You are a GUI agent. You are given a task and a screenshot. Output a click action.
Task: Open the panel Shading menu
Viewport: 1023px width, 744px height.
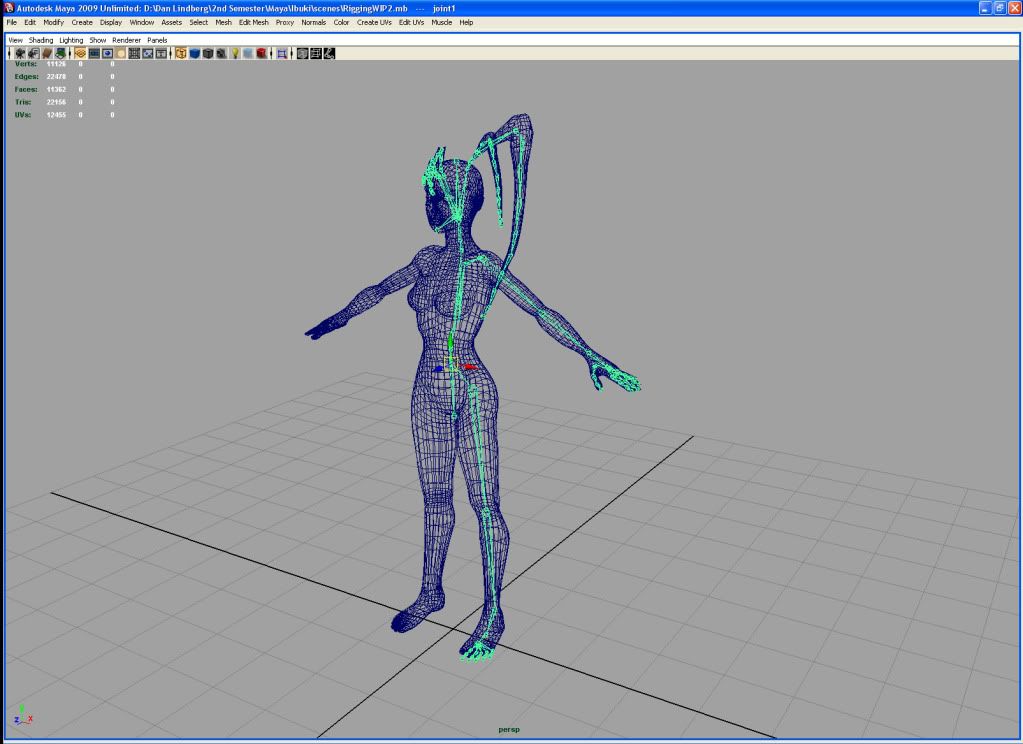pyautogui.click(x=41, y=40)
